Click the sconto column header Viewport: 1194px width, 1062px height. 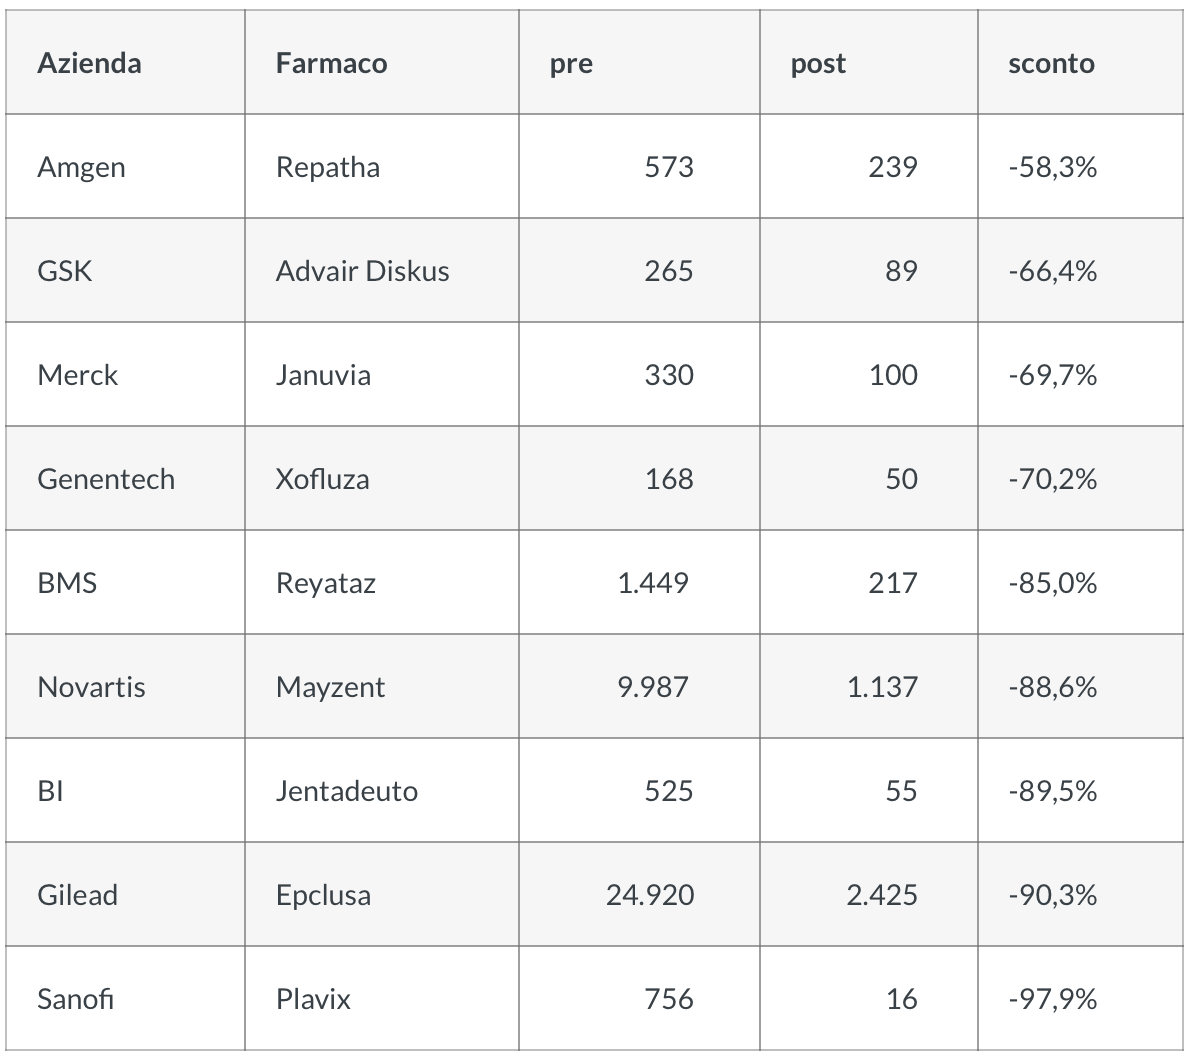click(x=1051, y=64)
